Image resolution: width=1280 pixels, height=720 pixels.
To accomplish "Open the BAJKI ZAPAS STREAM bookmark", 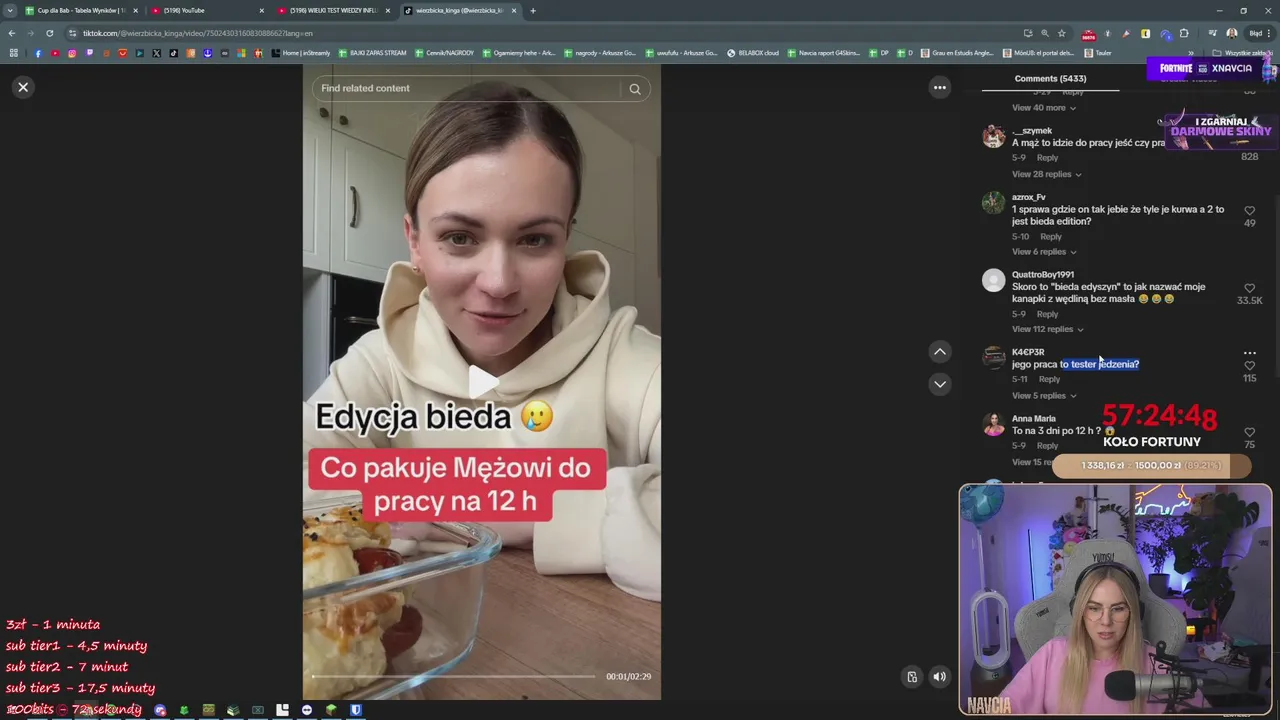I will (372, 53).
